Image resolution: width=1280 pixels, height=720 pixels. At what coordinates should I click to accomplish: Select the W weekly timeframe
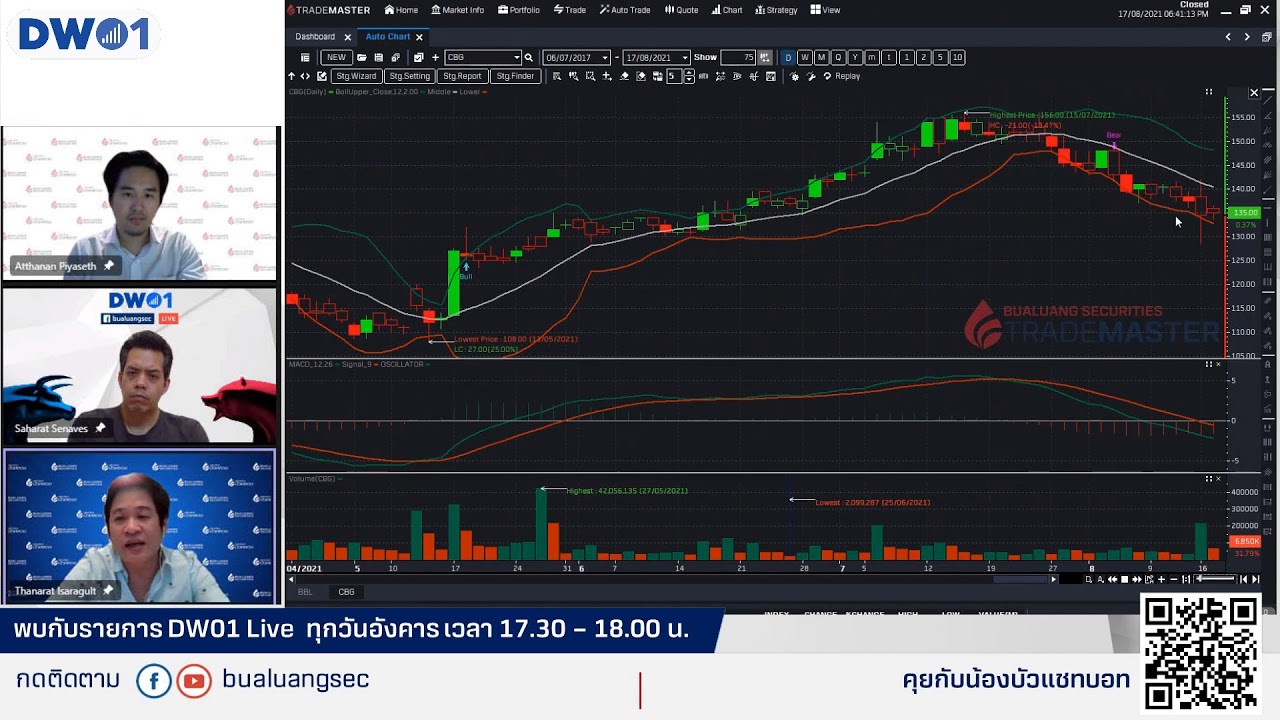(805, 57)
